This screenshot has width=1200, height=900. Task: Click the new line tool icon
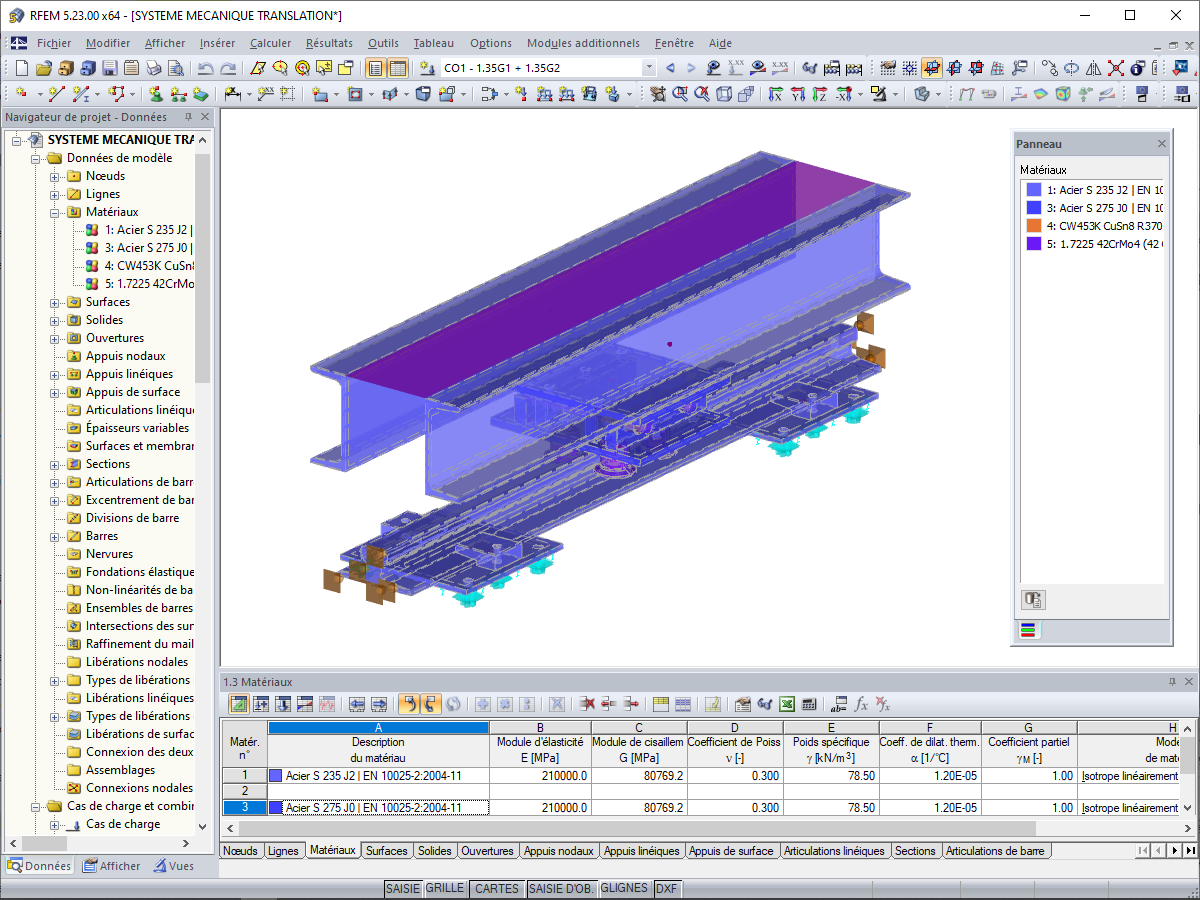tap(57, 94)
